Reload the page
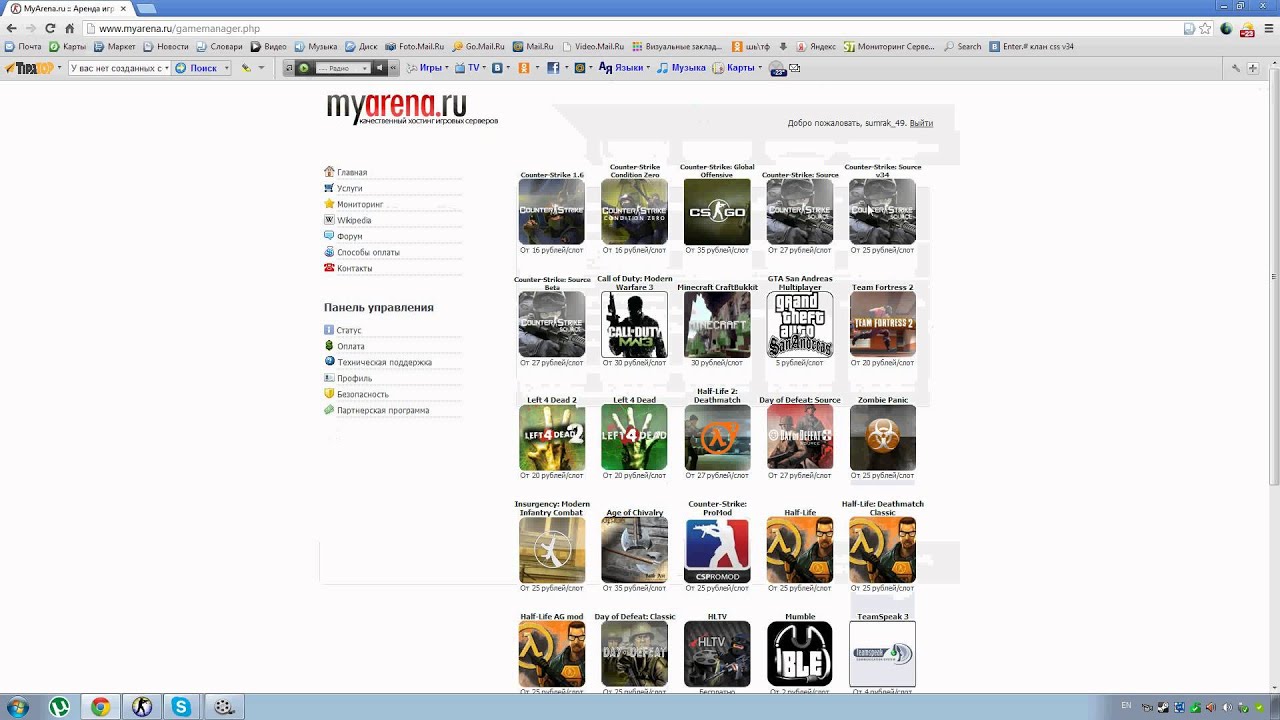This screenshot has height=720, width=1280. point(50,29)
